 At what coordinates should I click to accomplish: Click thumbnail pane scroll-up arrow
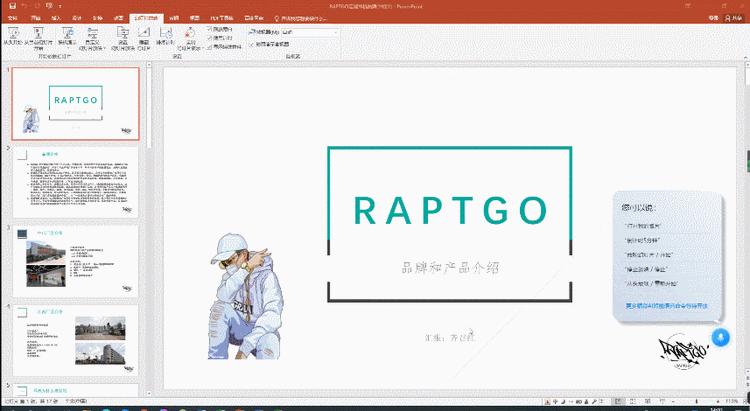point(149,65)
